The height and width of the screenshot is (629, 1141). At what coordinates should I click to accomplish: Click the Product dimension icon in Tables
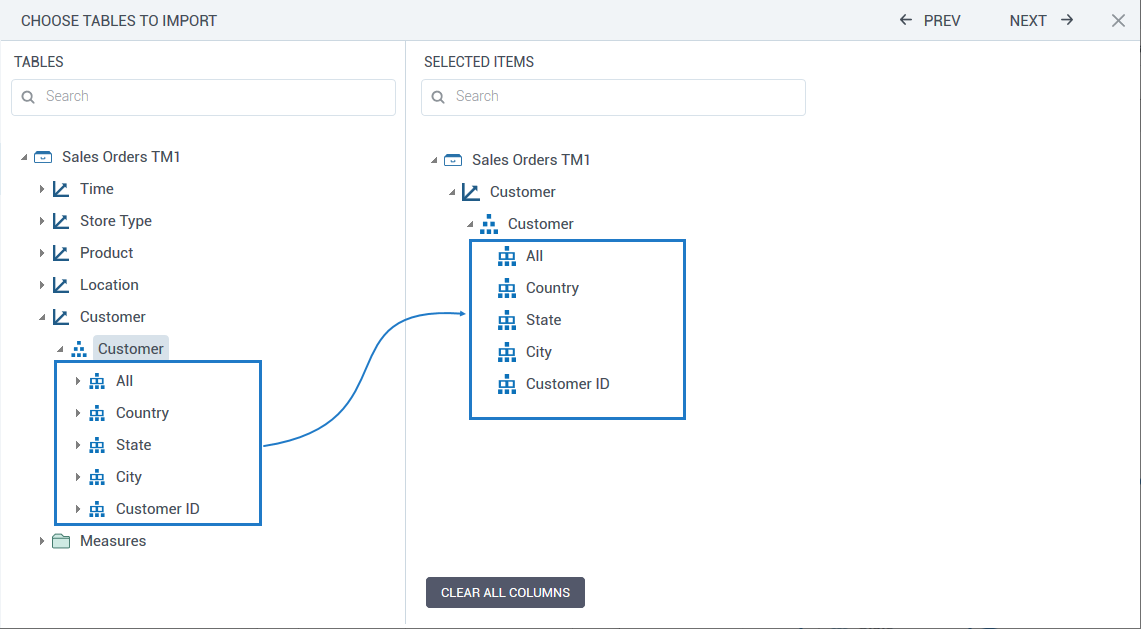point(61,253)
